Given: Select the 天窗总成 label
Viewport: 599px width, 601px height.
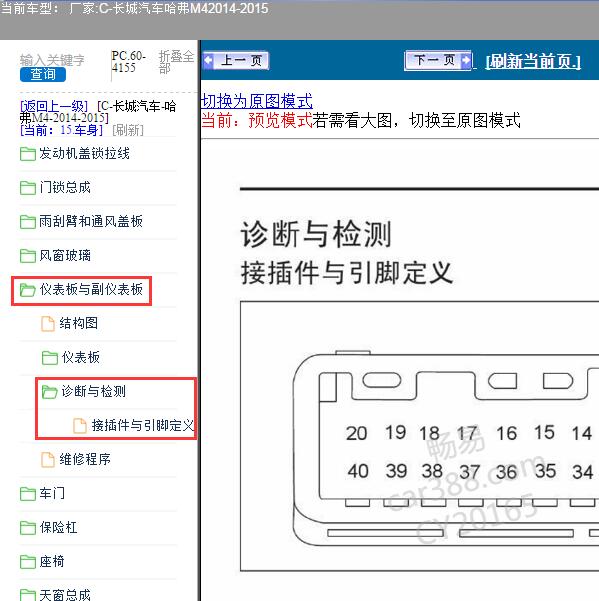Looking at the screenshot, I should pos(65,595).
